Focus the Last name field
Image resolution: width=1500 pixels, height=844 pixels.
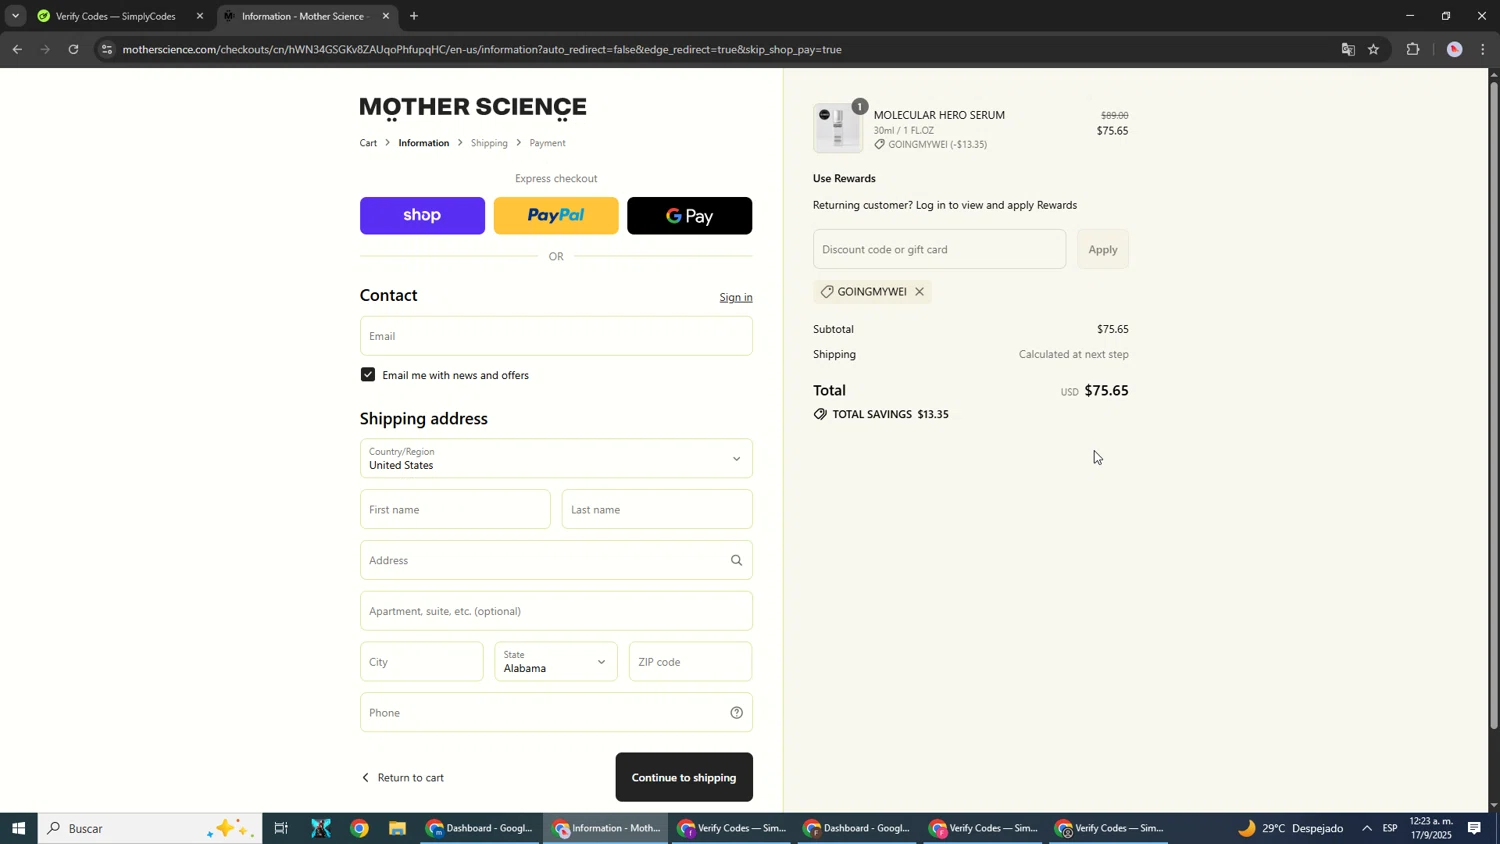pos(657,509)
